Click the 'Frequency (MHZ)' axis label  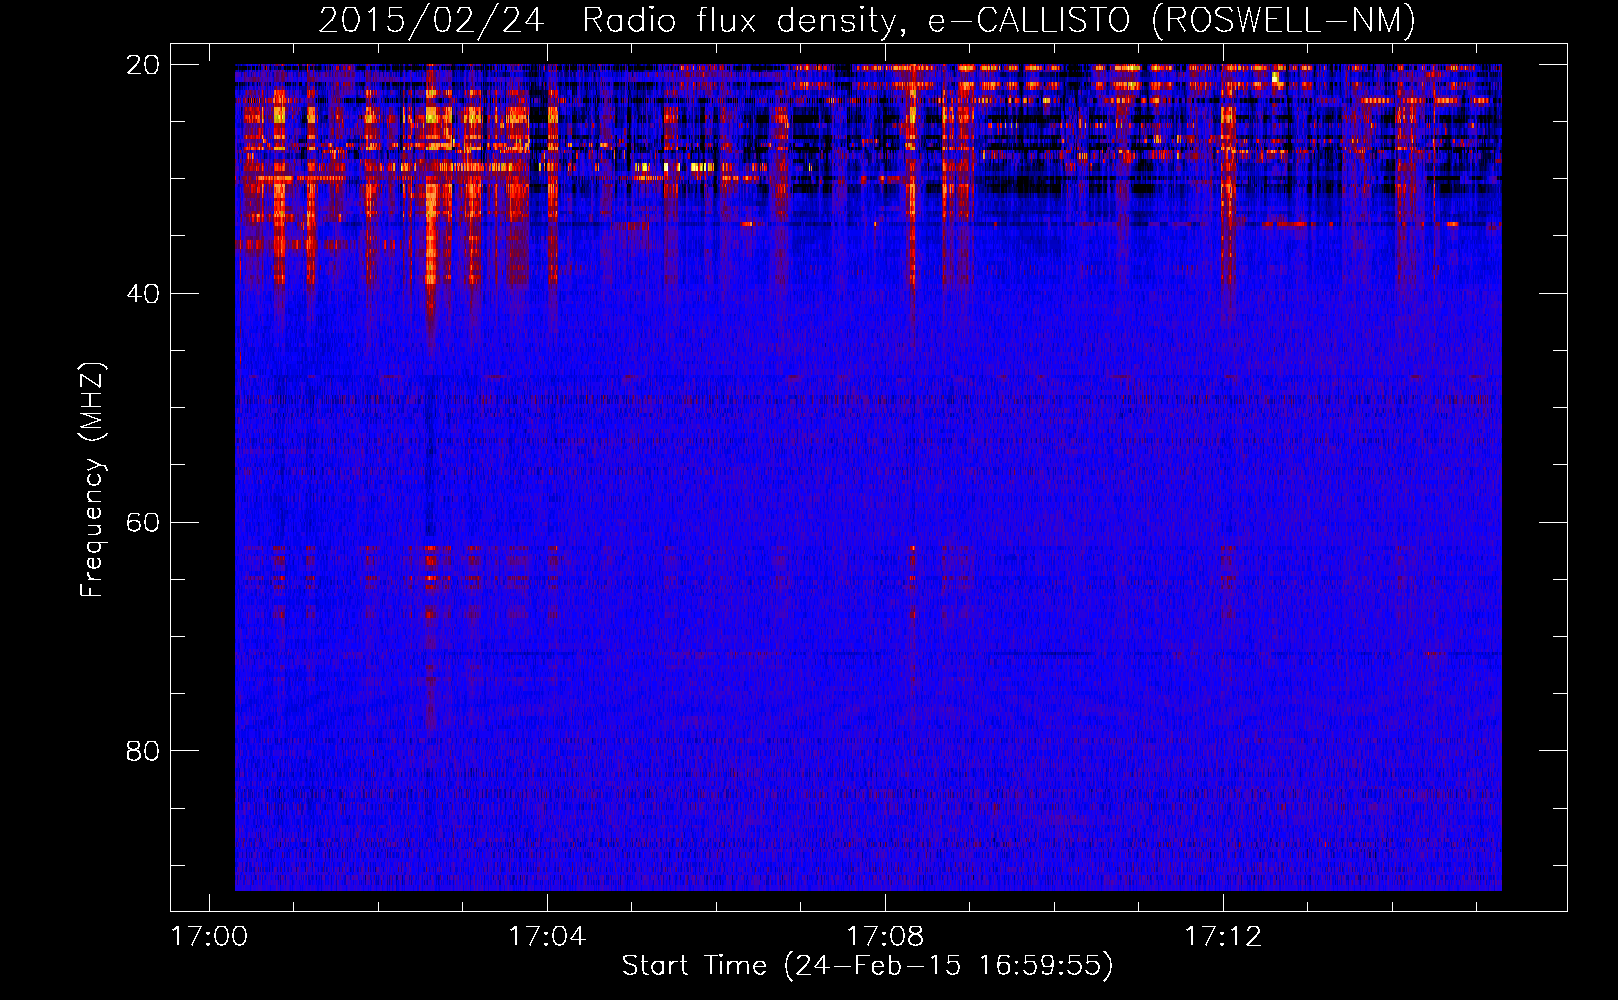[91, 480]
